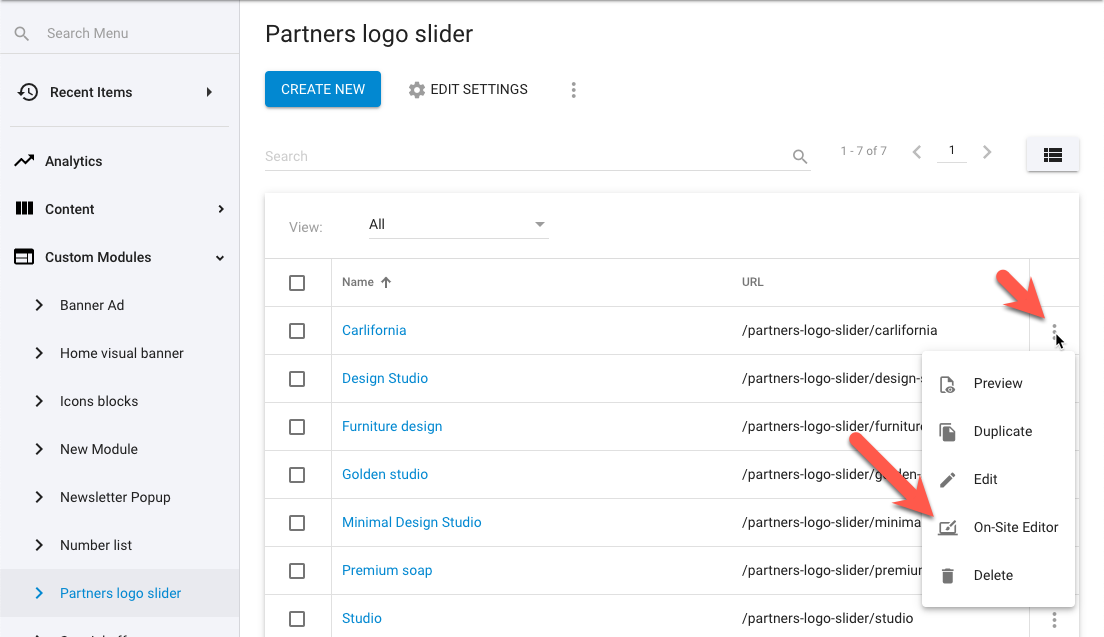
Task: Click the Search Menu field in the sidebar
Action: (130, 33)
